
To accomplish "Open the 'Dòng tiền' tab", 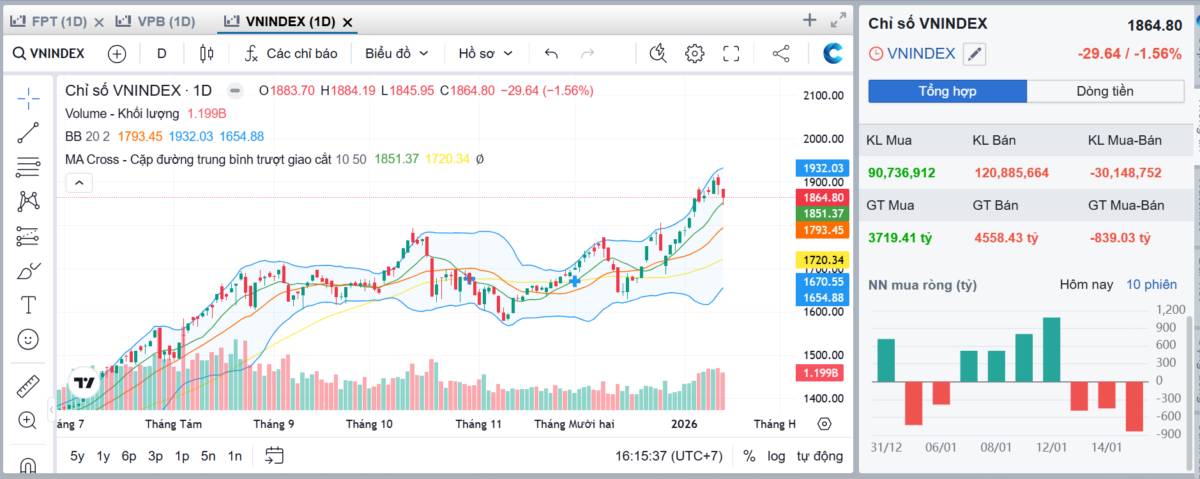I will [x=1105, y=91].
